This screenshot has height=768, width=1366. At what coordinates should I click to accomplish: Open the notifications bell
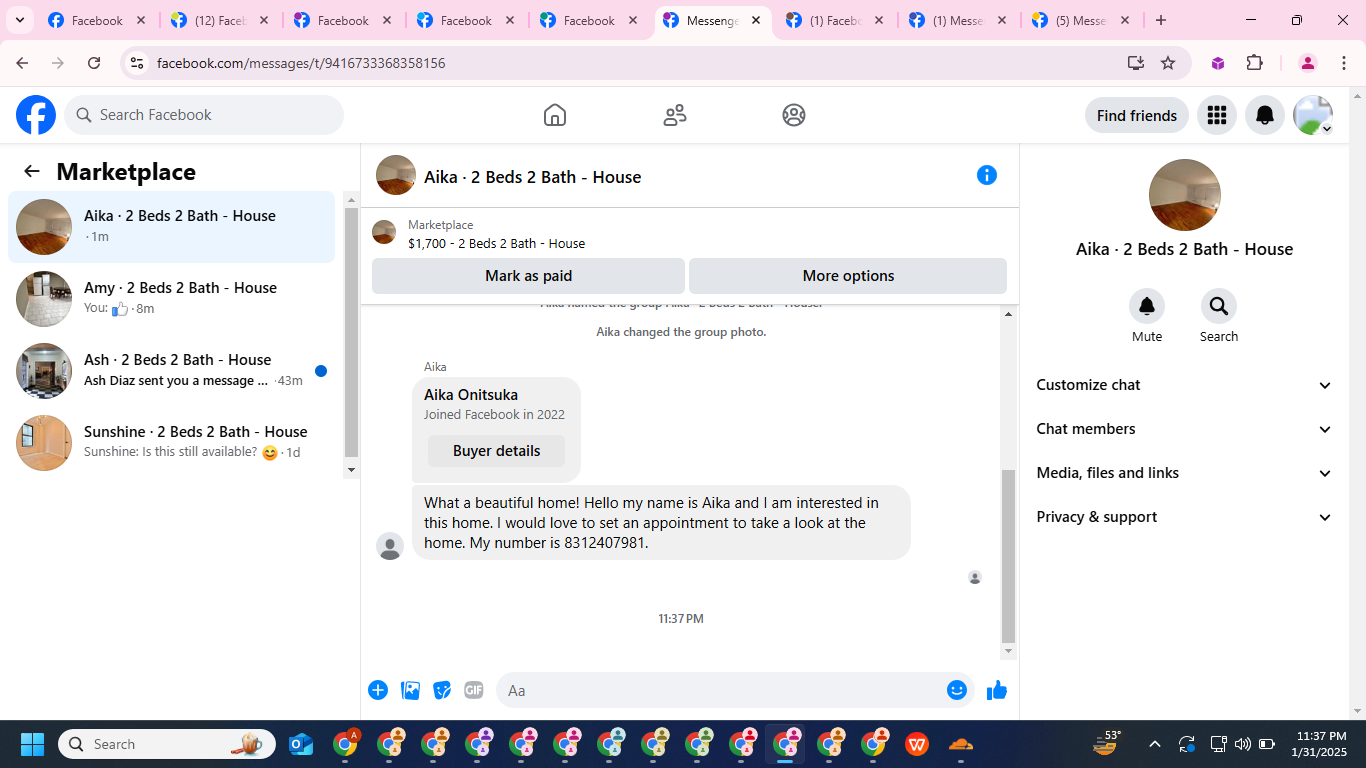click(x=1265, y=115)
